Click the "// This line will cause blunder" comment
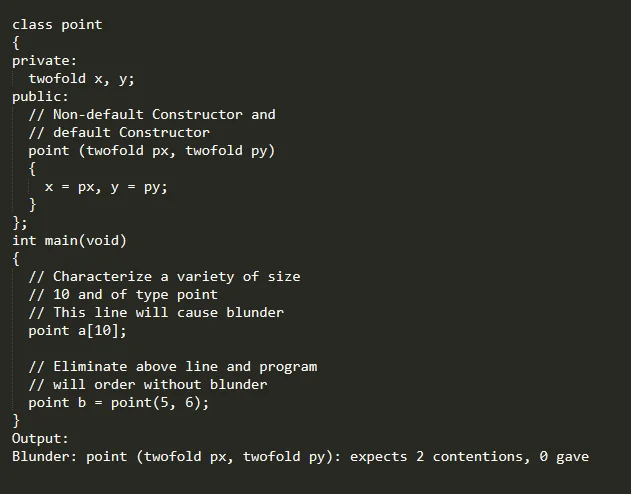This screenshot has height=494, width=631. pyautogui.click(x=156, y=313)
